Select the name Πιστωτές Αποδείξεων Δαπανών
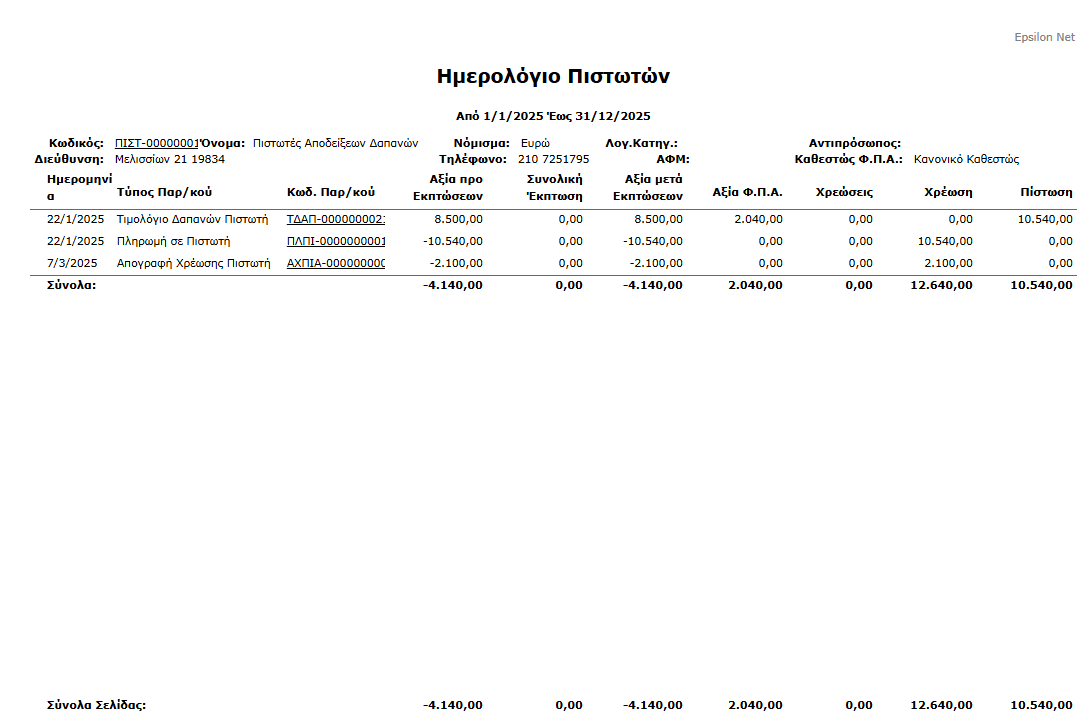Viewport: 1088px width, 719px height. tap(335, 143)
